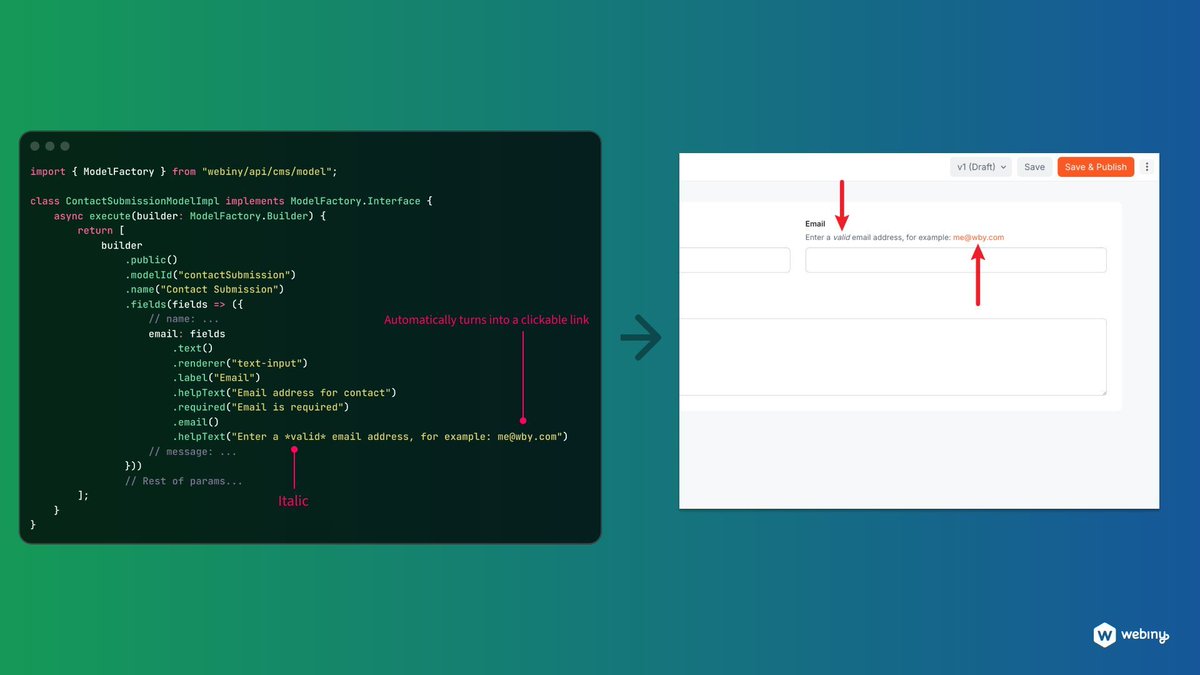Click the Email field label
Viewport: 1200px width, 675px height.
[815, 223]
